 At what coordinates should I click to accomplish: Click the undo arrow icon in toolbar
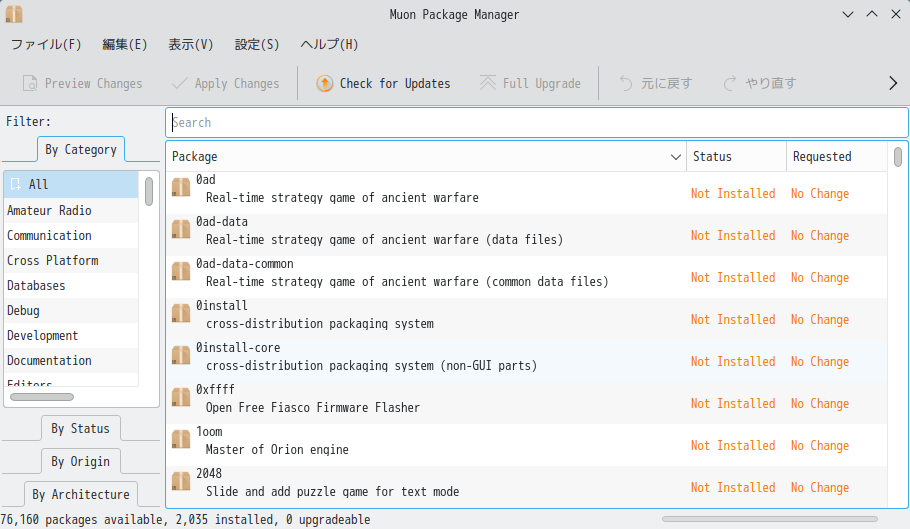pos(626,84)
